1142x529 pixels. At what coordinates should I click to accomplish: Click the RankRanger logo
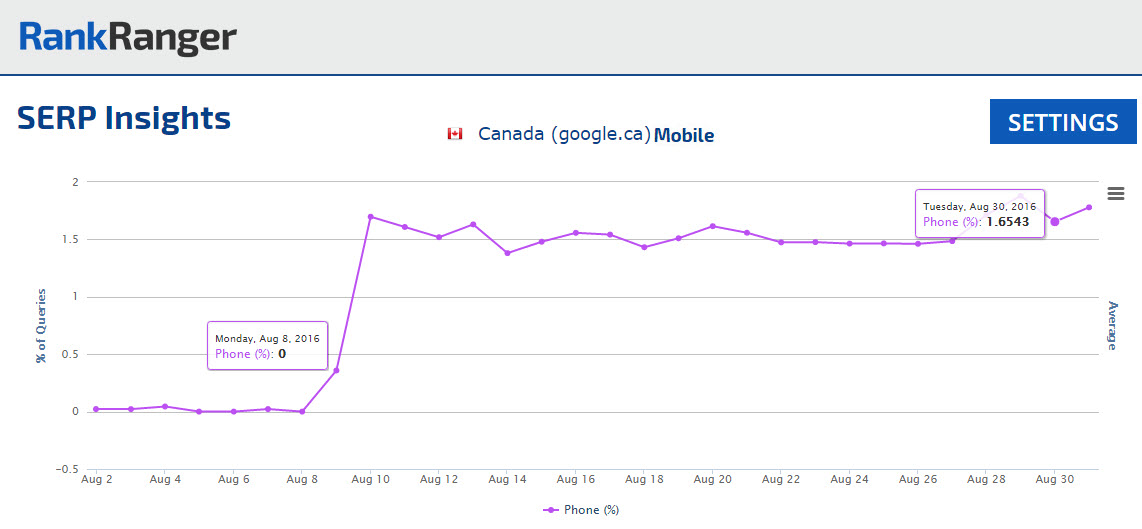(128, 38)
